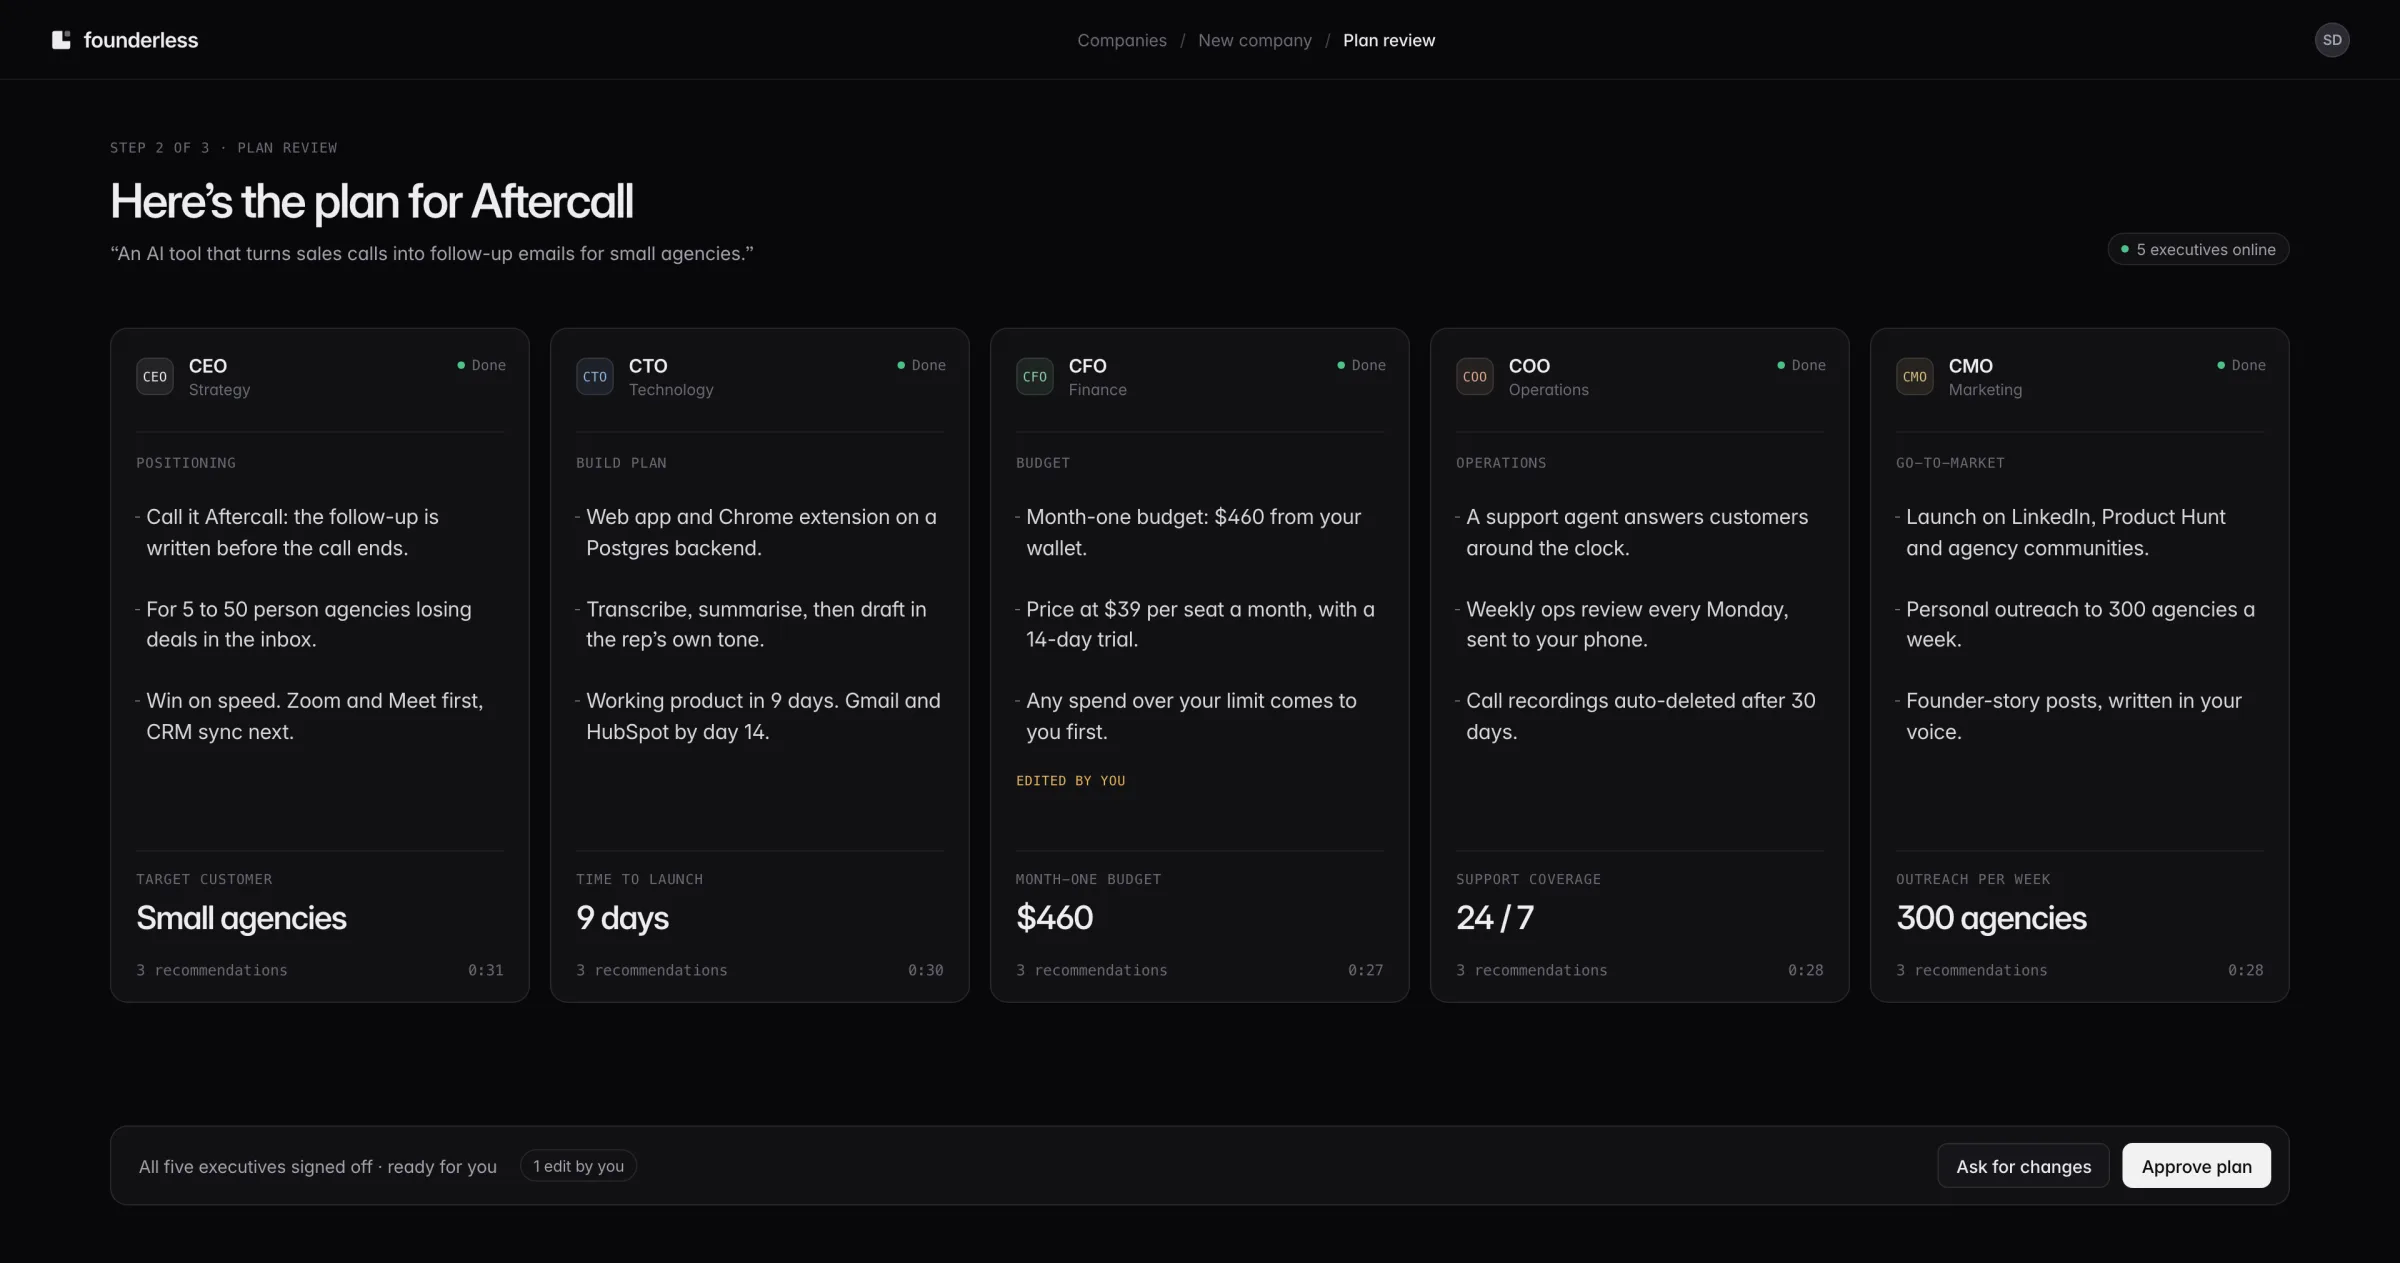Click the founderless brand name
This screenshot has height=1263, width=2400.
click(x=141, y=40)
